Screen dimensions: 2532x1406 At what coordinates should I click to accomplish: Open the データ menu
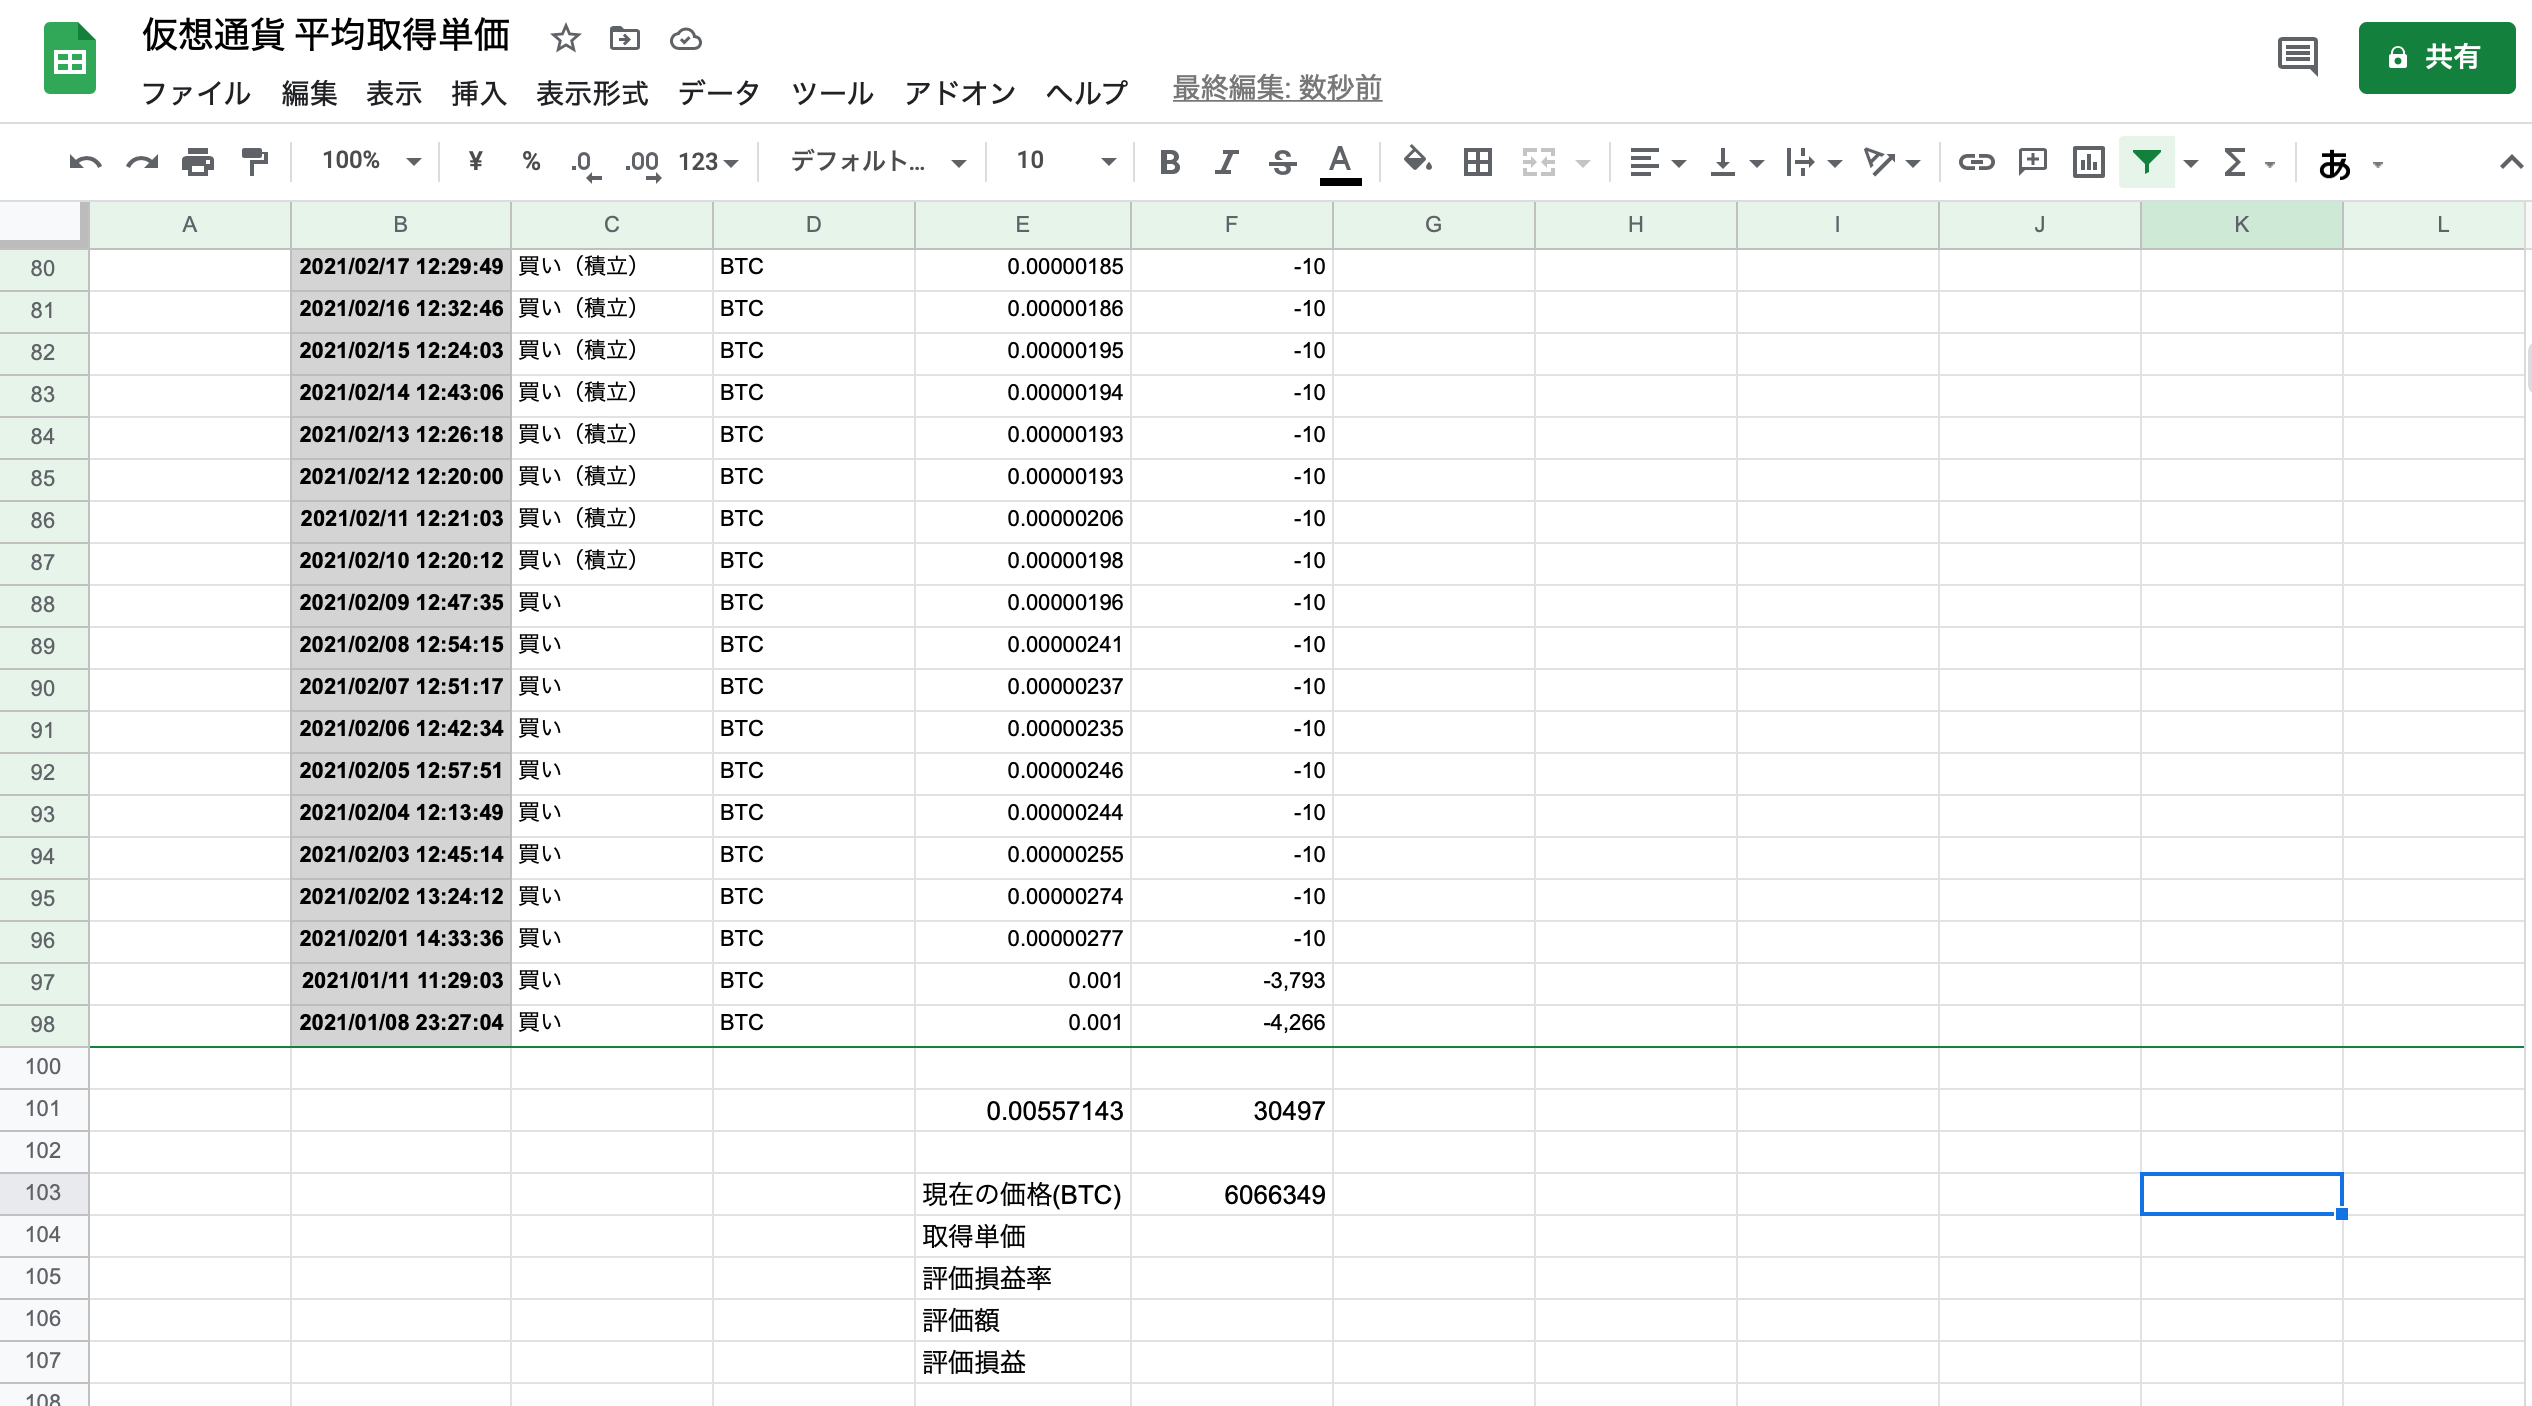click(719, 93)
